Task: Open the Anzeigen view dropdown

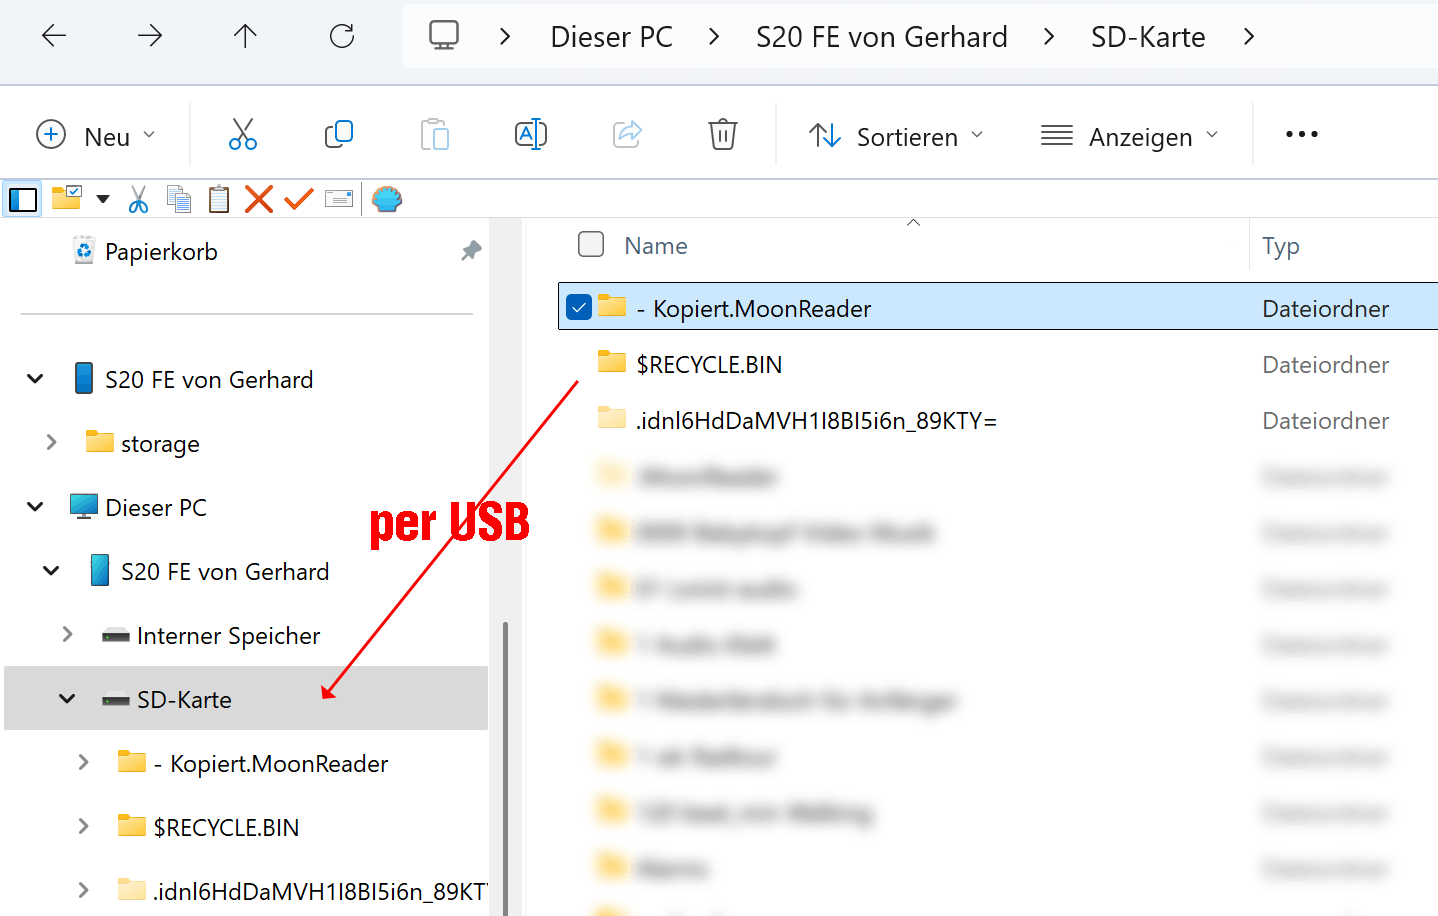Action: (x=1131, y=135)
